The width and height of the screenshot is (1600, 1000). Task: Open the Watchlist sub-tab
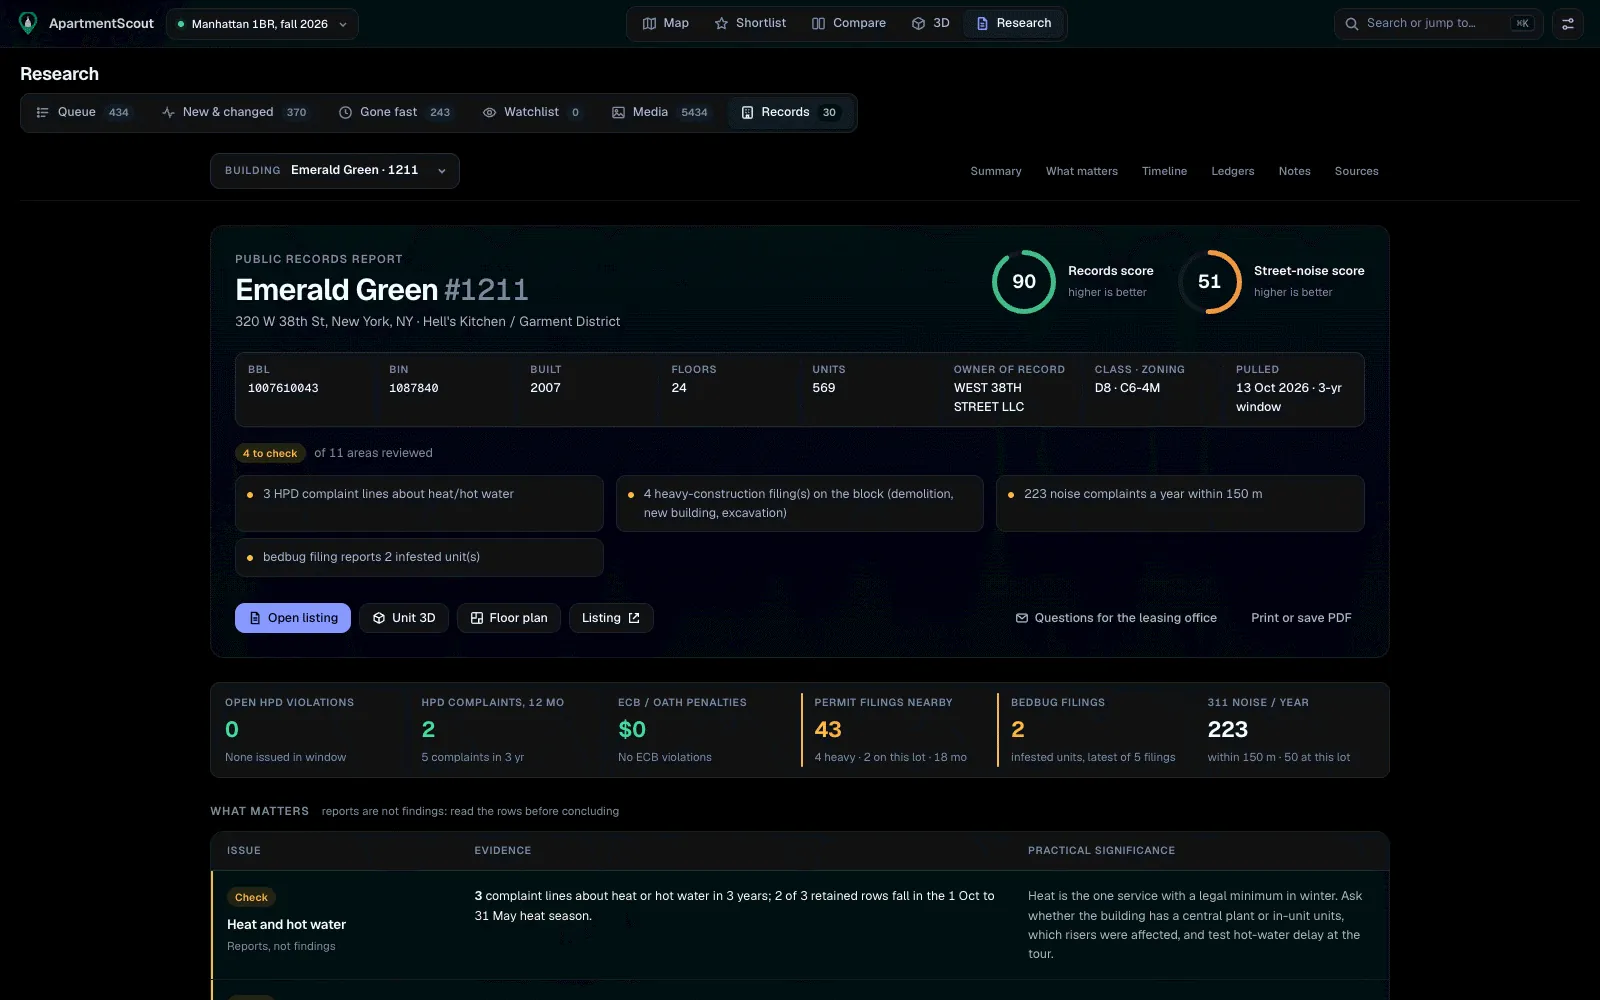(x=532, y=112)
